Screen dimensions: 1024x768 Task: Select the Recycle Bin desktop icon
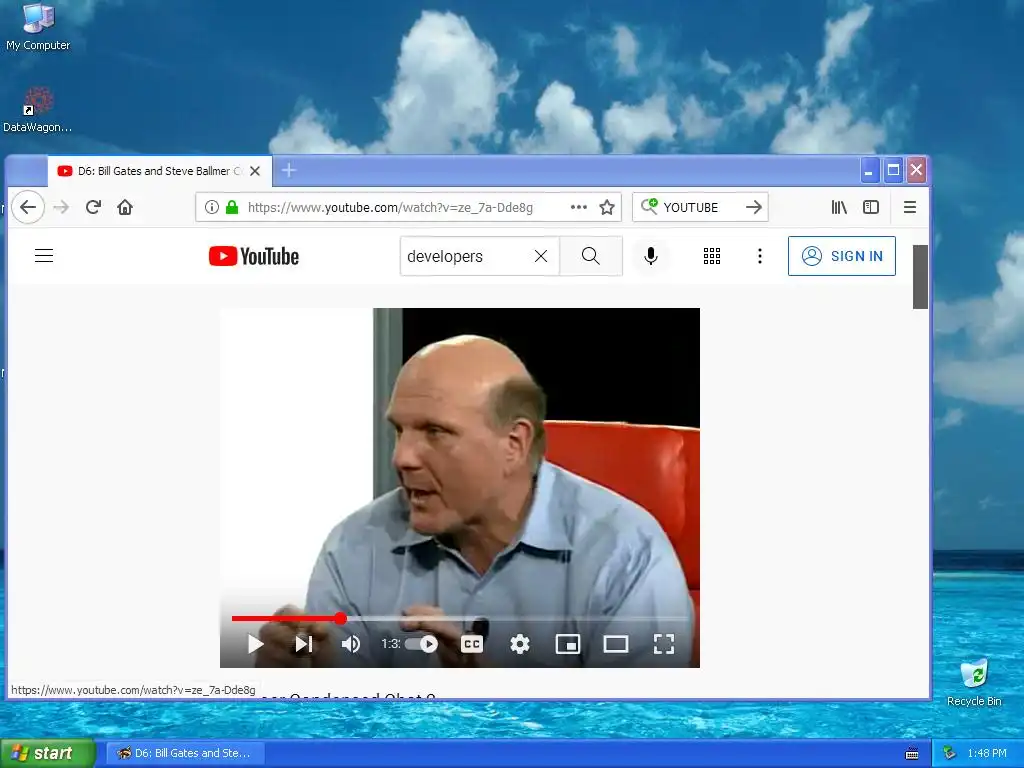pyautogui.click(x=974, y=683)
